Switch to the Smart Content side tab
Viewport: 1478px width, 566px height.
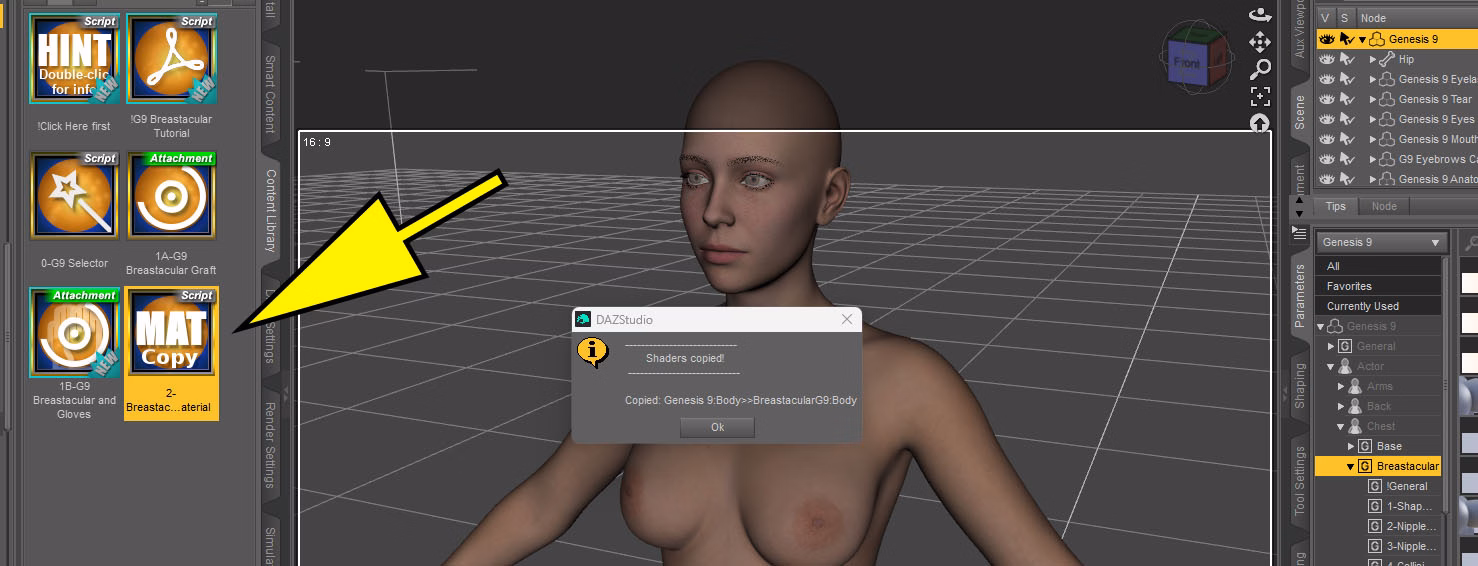(x=270, y=94)
